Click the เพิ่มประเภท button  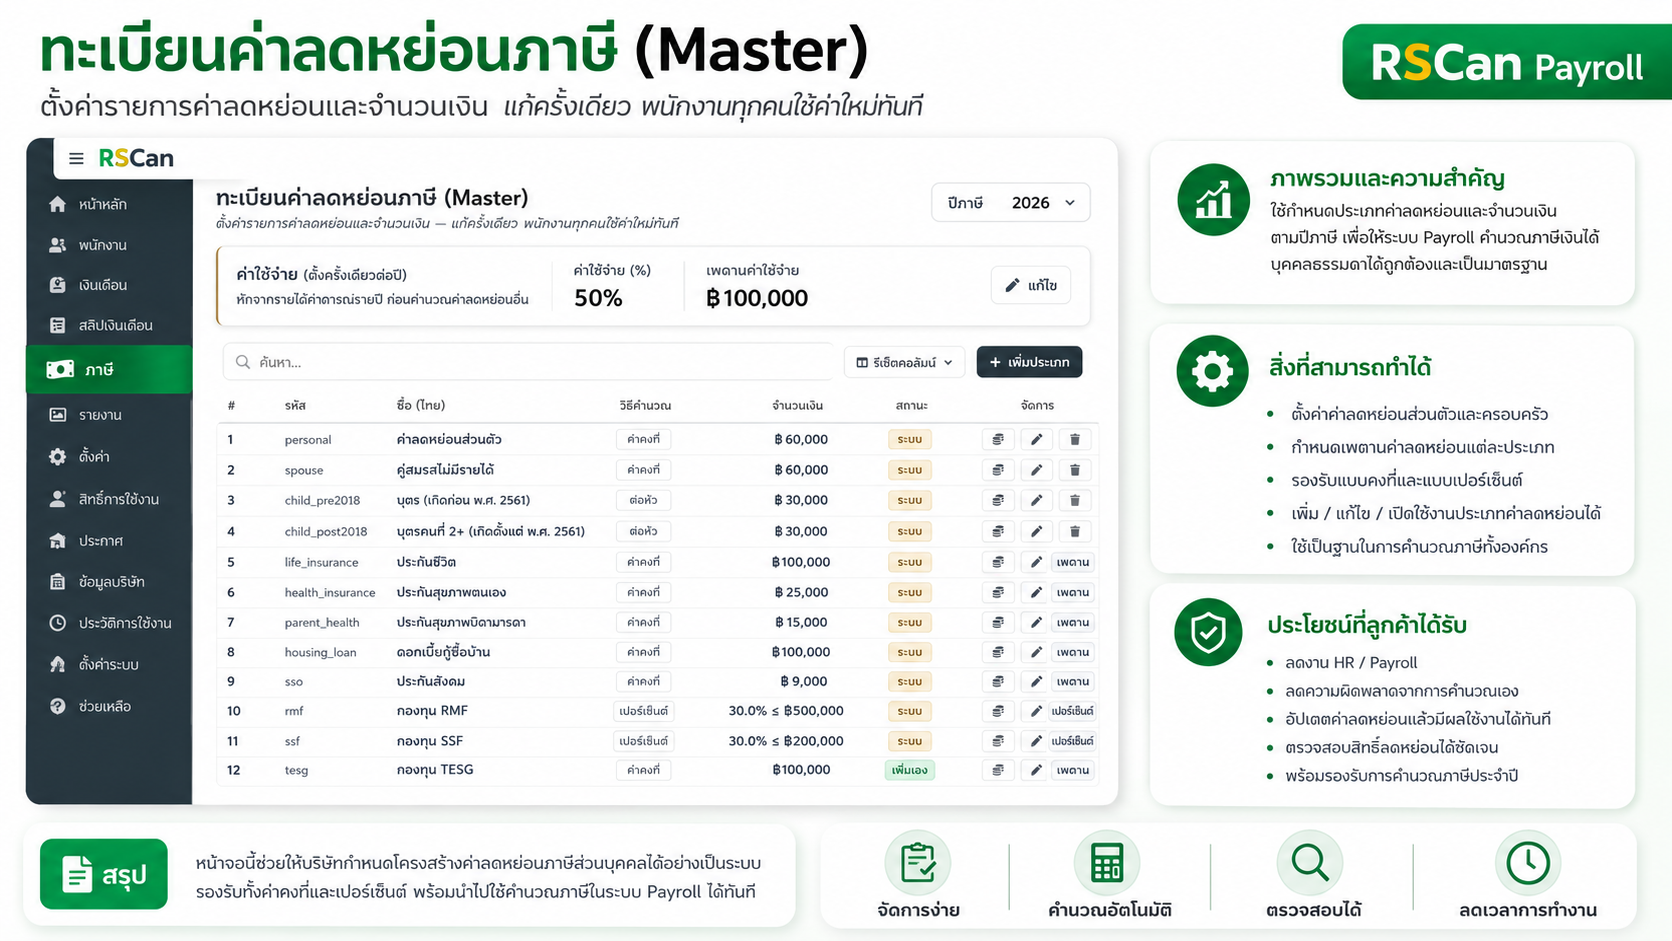click(1029, 362)
